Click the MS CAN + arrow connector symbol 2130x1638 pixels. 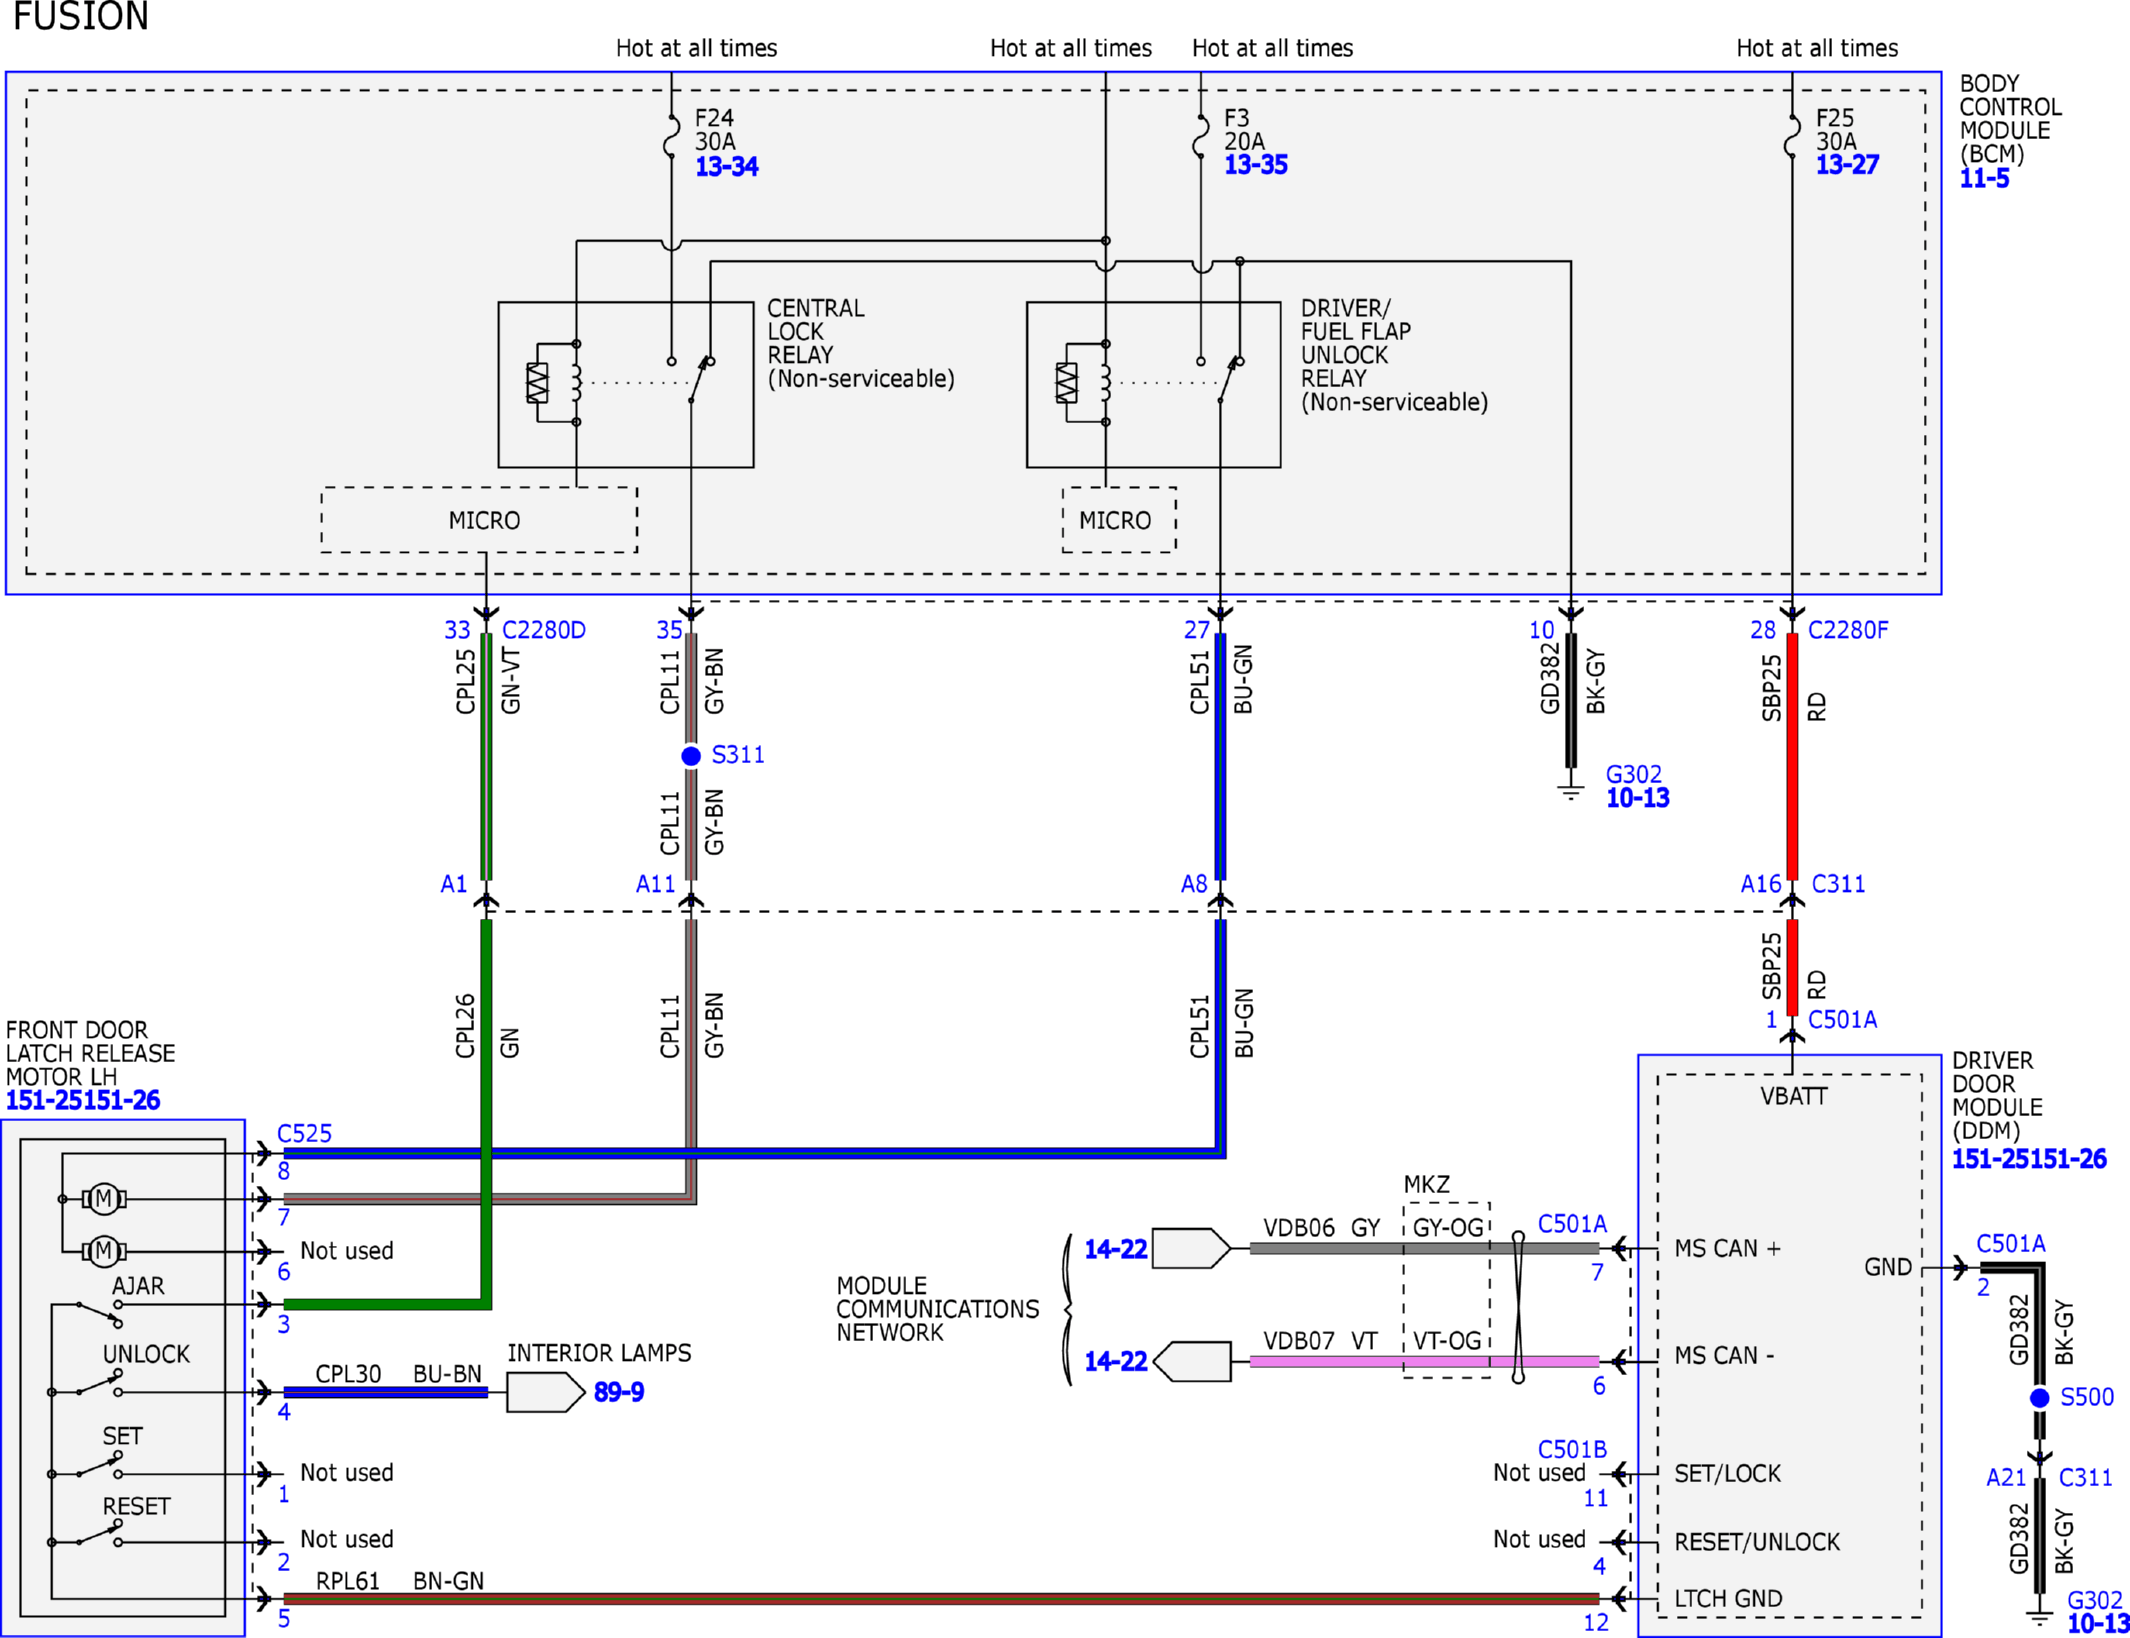[1191, 1248]
